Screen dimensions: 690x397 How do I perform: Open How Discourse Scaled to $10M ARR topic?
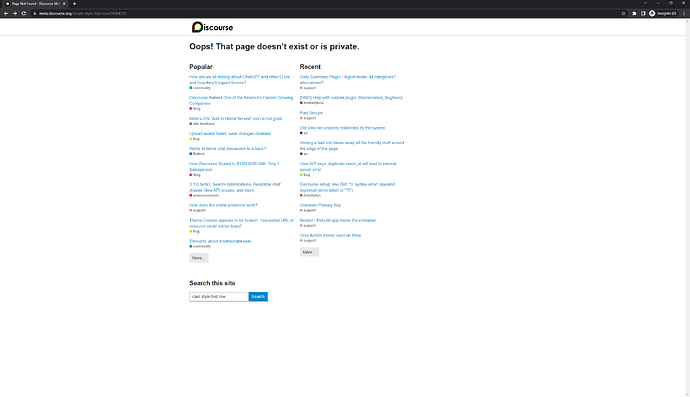[234, 166]
